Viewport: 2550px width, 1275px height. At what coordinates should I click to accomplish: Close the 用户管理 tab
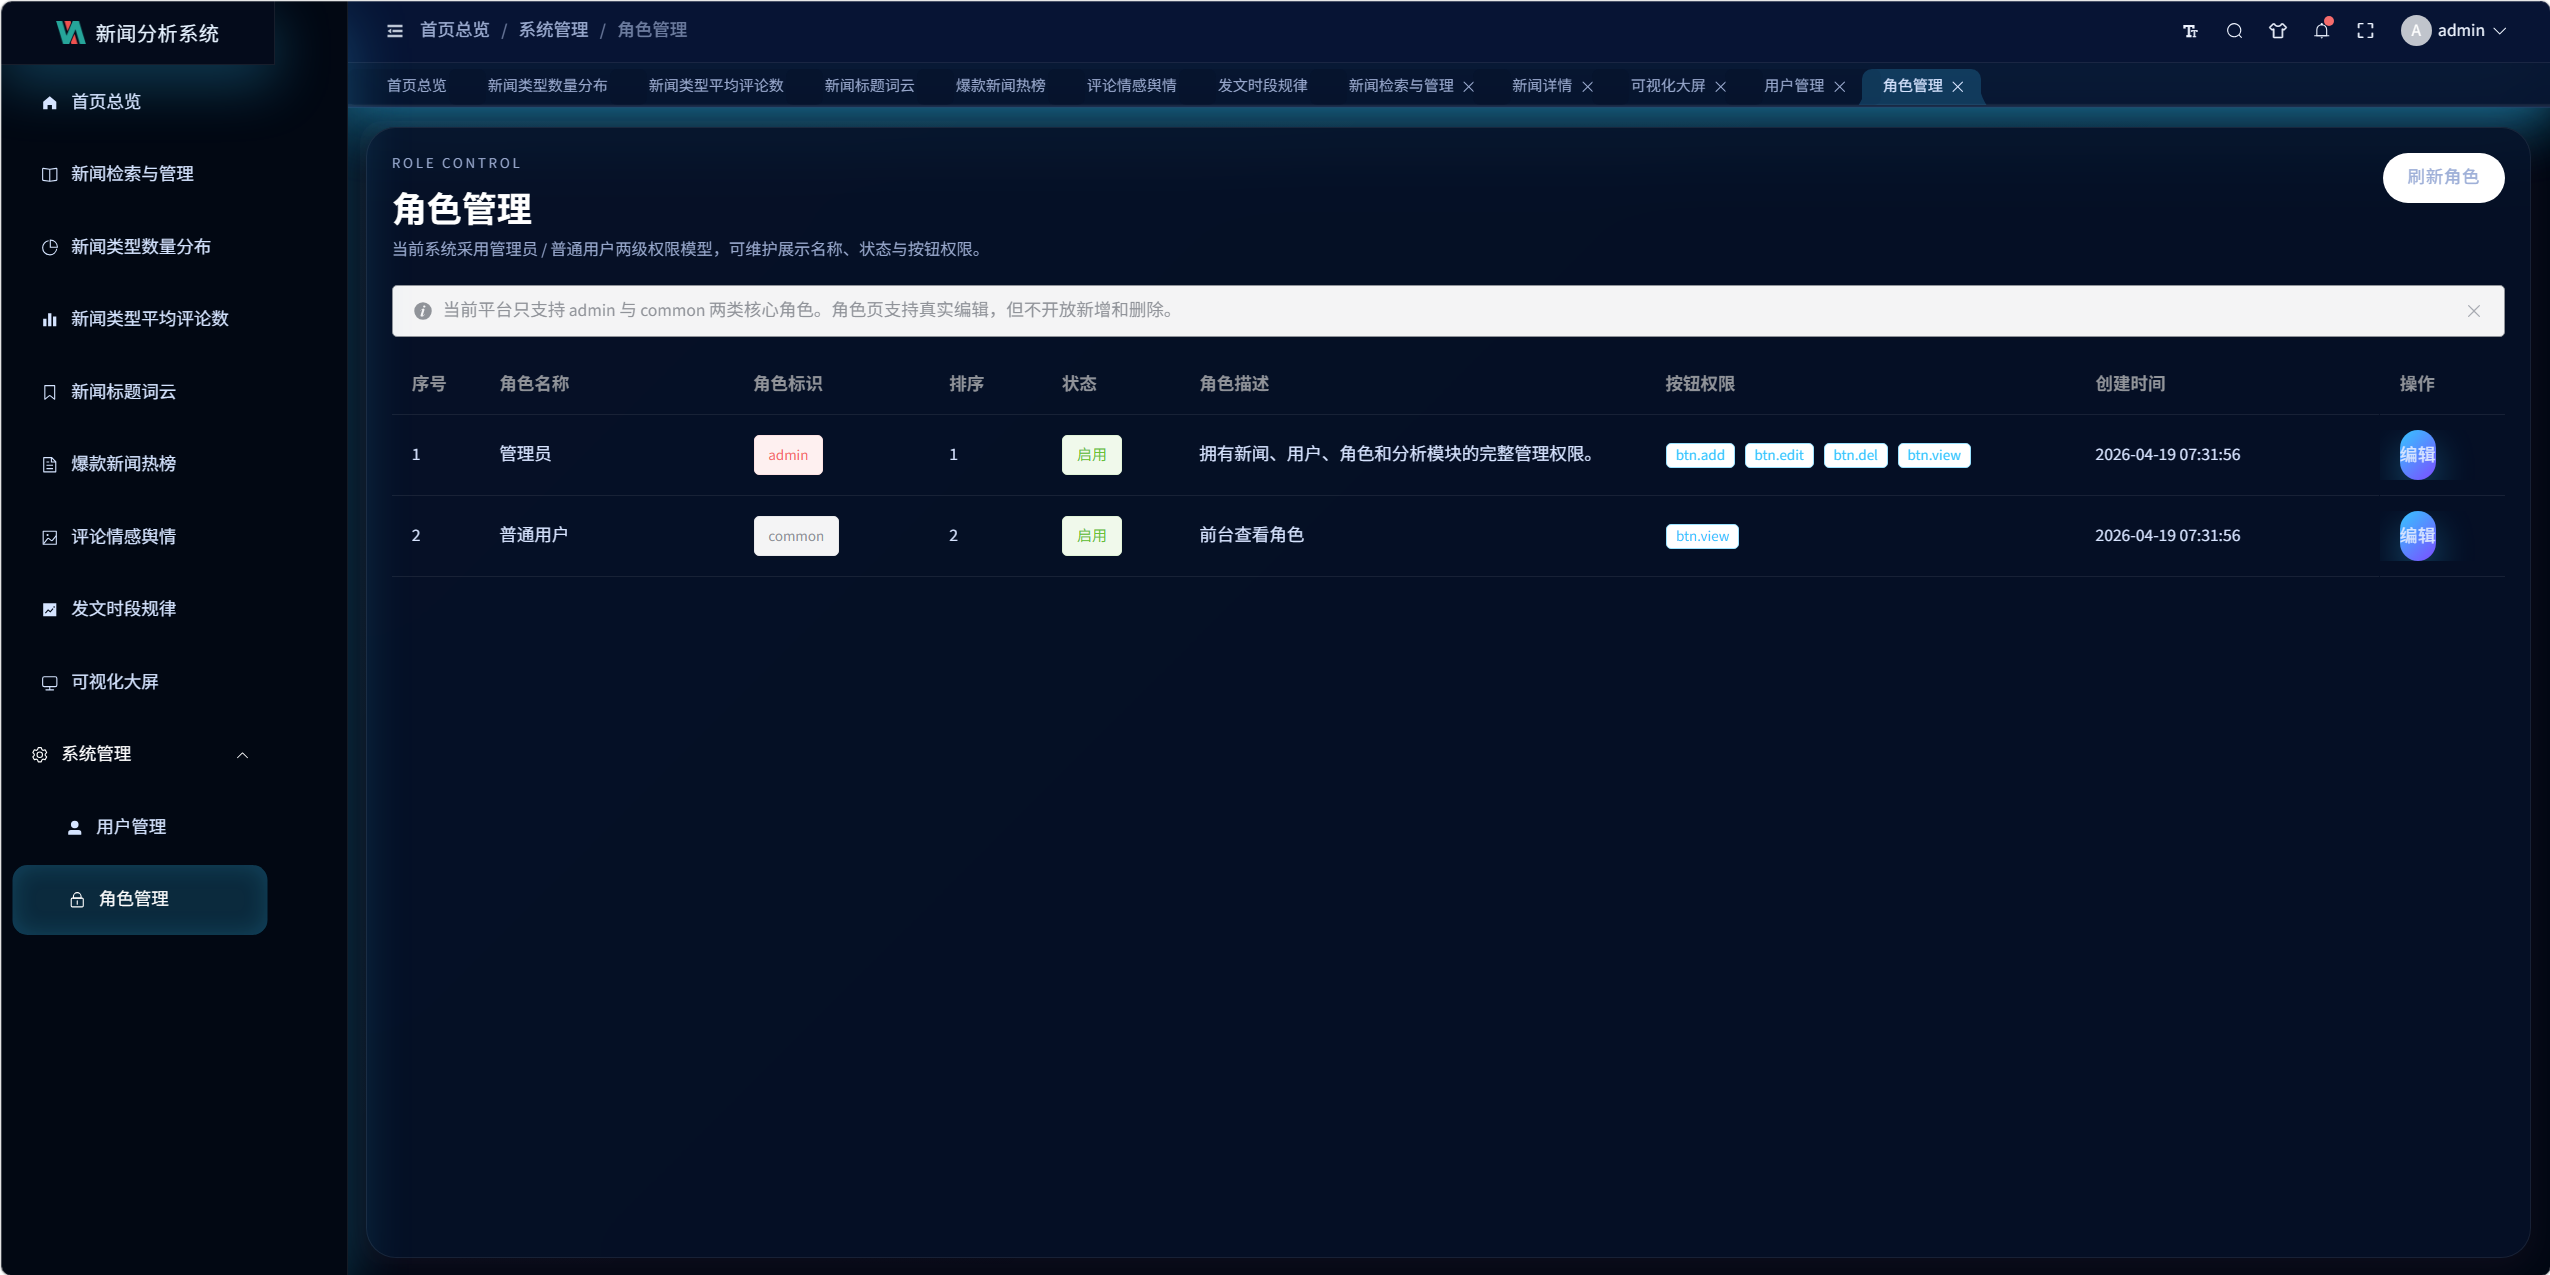pos(1840,87)
